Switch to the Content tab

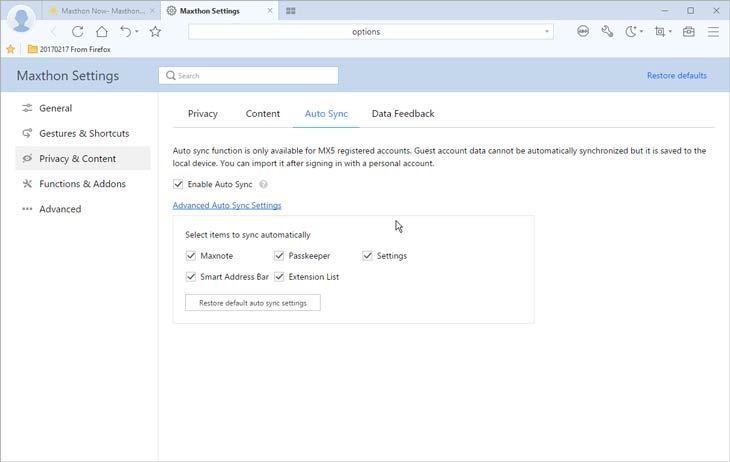pyautogui.click(x=263, y=114)
